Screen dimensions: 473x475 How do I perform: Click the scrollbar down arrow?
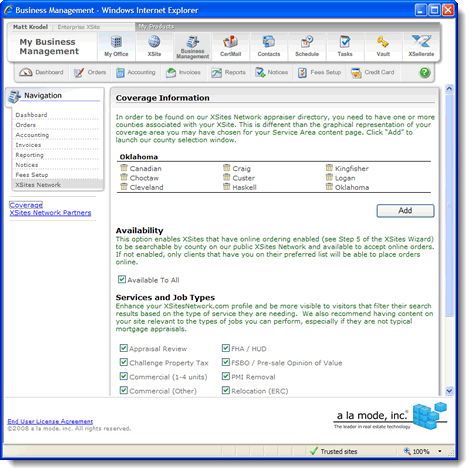[449, 391]
